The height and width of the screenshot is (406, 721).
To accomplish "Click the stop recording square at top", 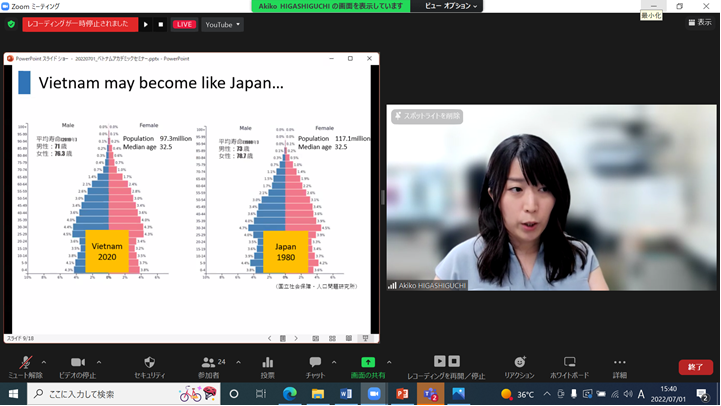I will 161,24.
